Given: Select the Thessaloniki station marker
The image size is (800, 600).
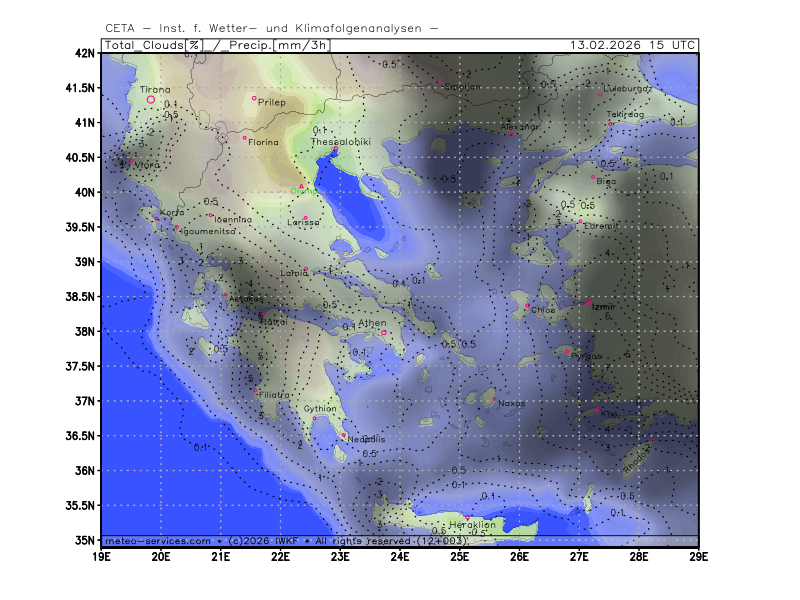Looking at the screenshot, I should click(x=335, y=150).
